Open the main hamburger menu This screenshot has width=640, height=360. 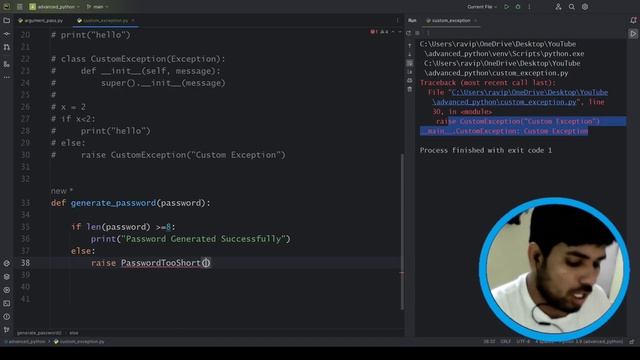(20, 7)
